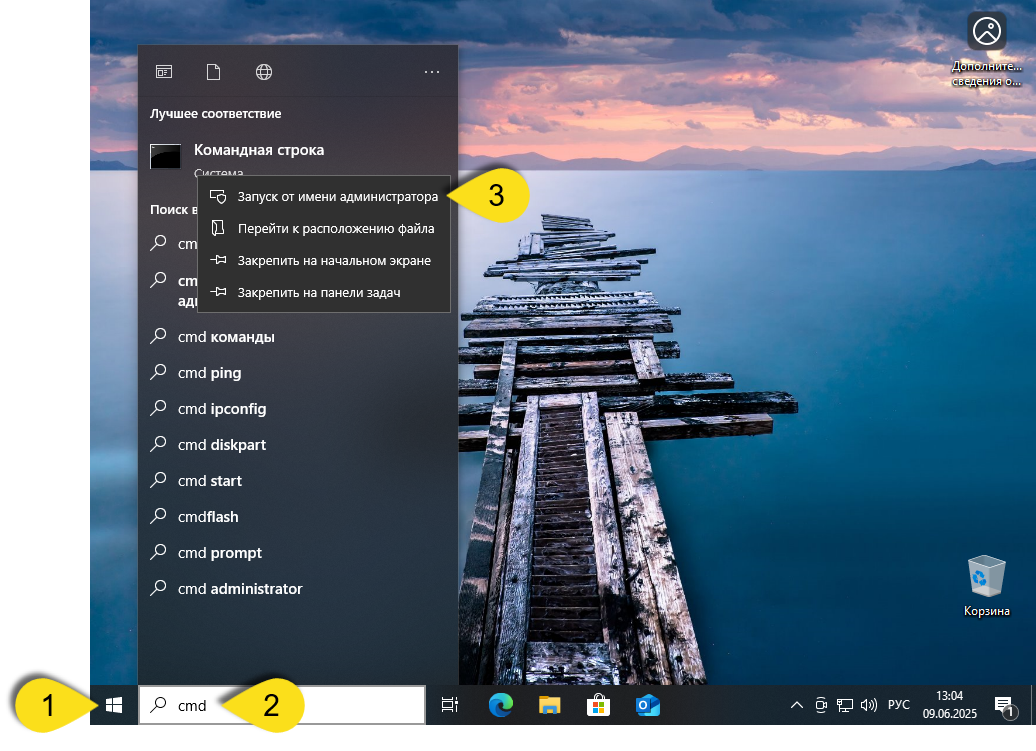The height and width of the screenshot is (751, 1036).
Task: Click the Task View icon on taskbar
Action: (x=449, y=705)
